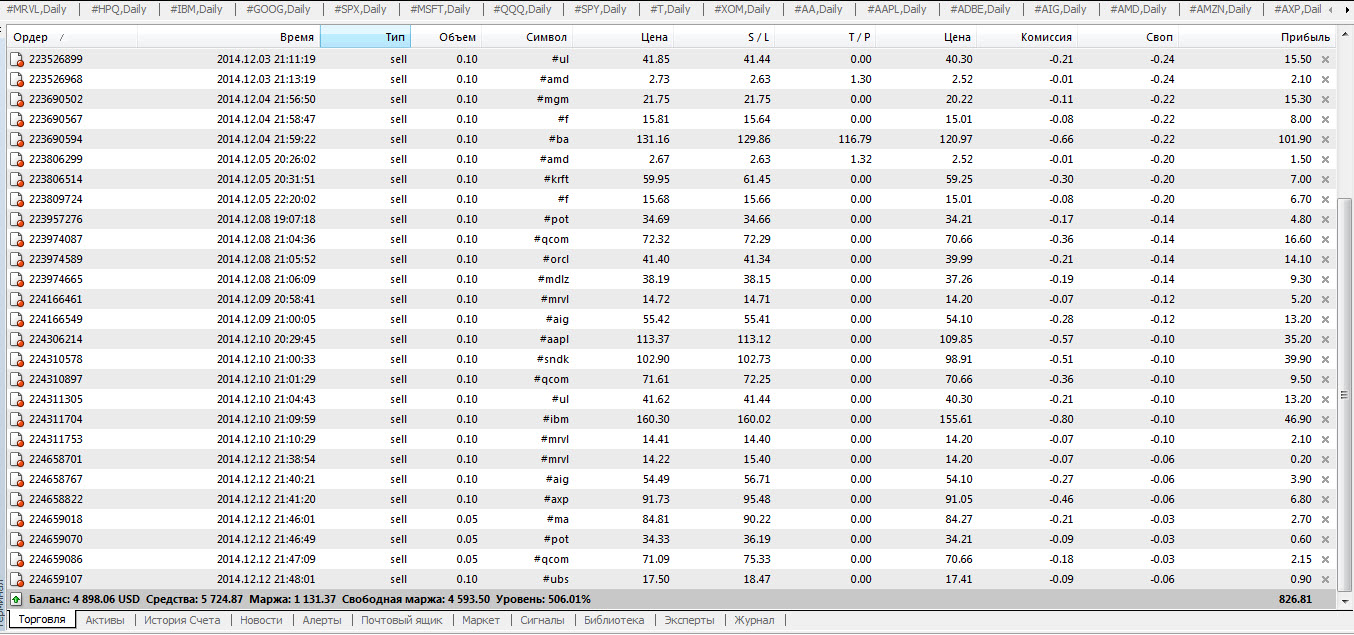Click the order icon beside 223806299

coord(16,159)
